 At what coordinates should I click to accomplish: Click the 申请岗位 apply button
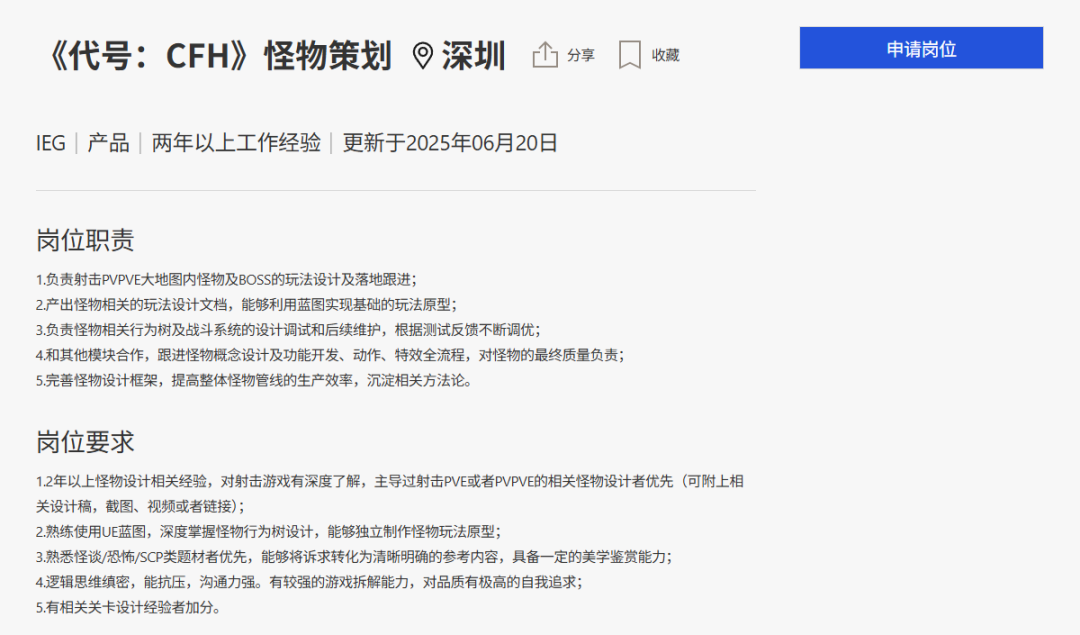click(x=920, y=47)
